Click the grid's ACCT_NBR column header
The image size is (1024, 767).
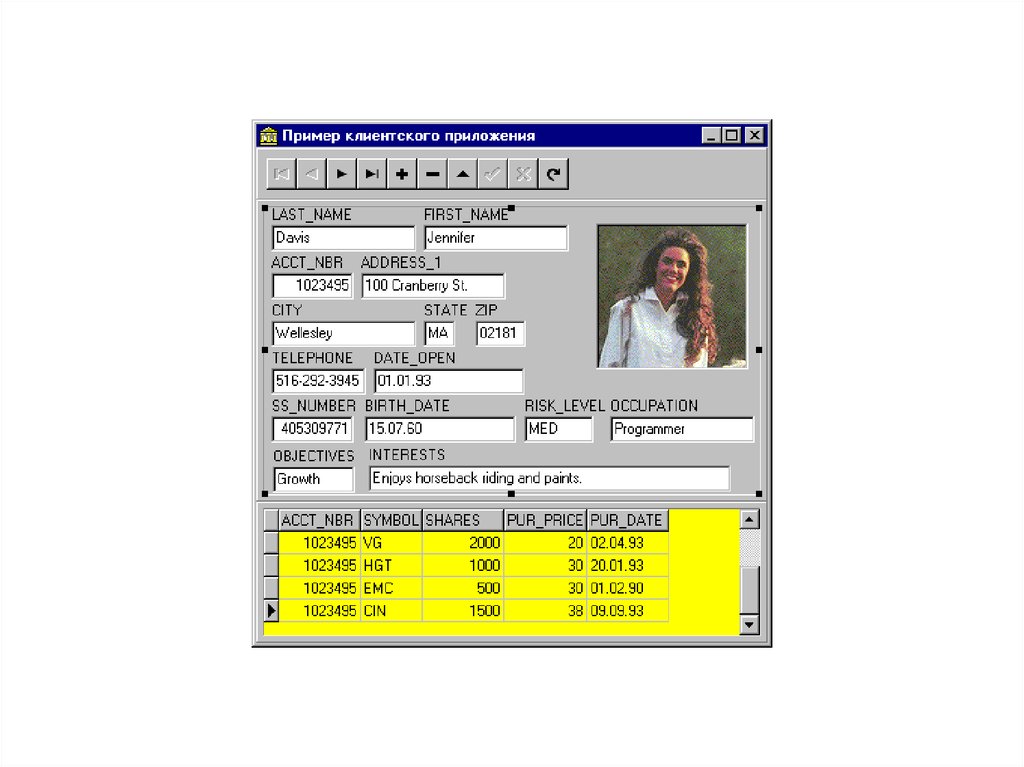pyautogui.click(x=319, y=521)
